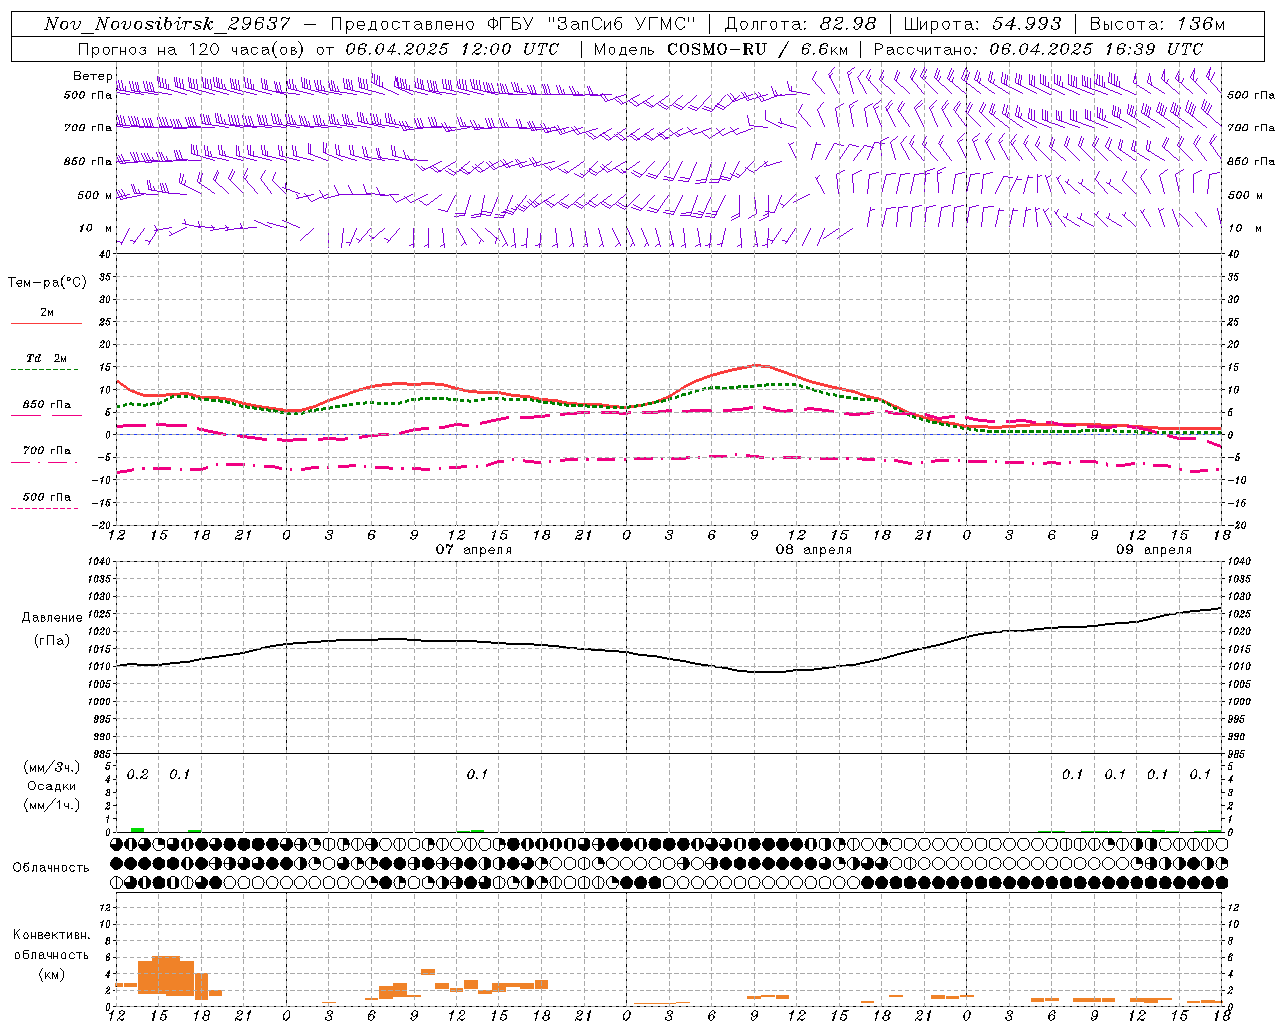The image size is (1280, 1024).
Task: Click the '08 апреля' date label
Action: coord(814,550)
